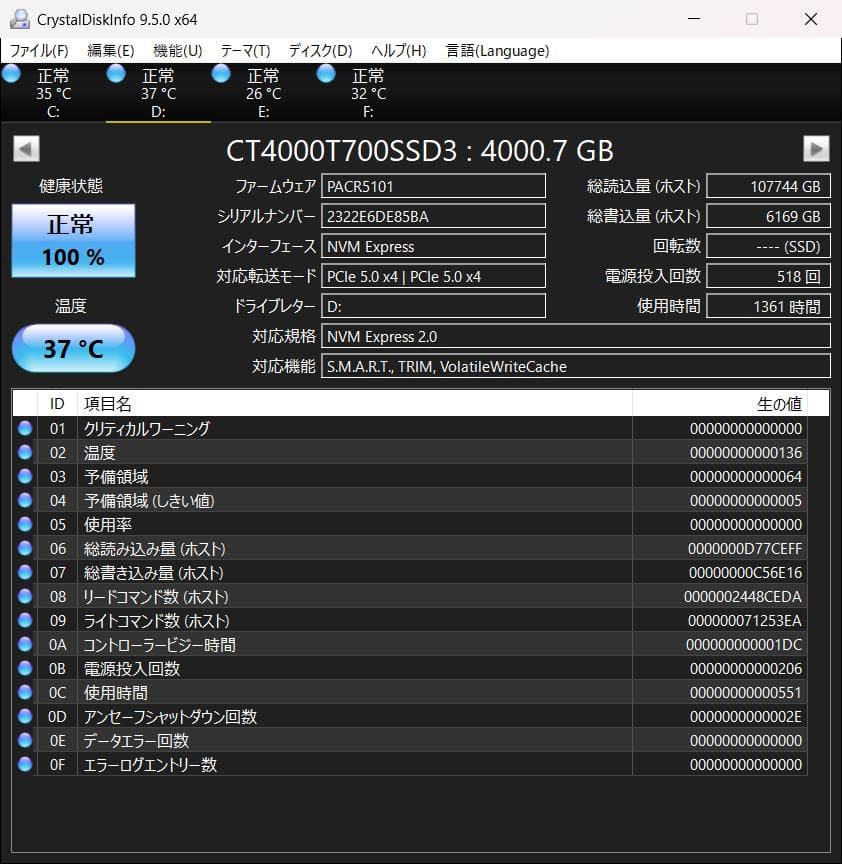Open the テーマ(T) menu
This screenshot has height=864, width=842.
click(x=245, y=50)
